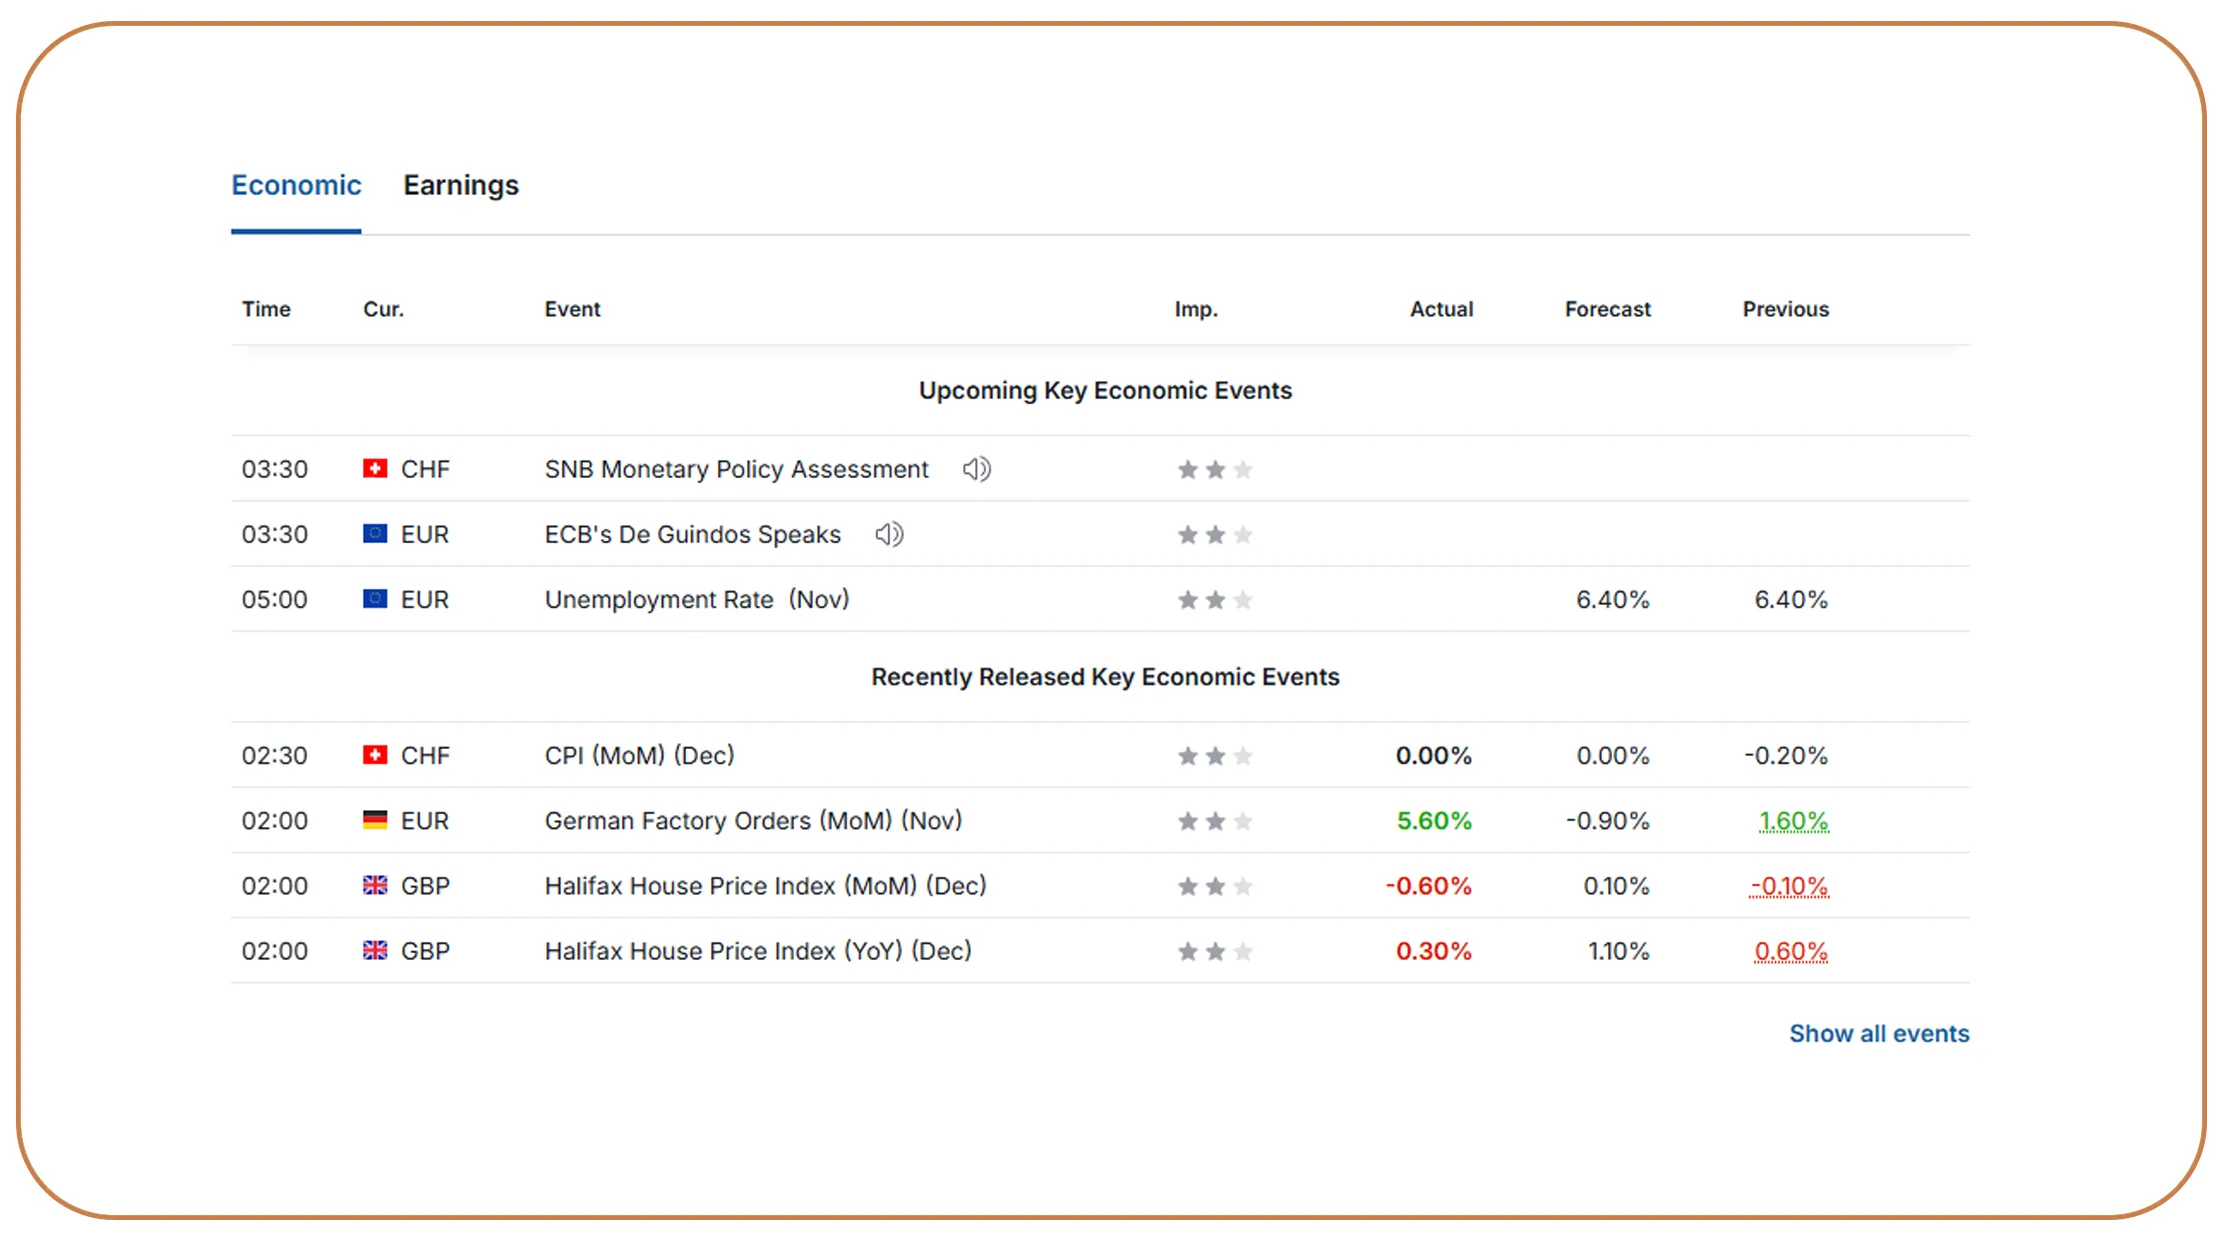Screen dimensions: 2223x1240
Task: Click the underlined -0.10% previous value
Action: pos(1789,886)
